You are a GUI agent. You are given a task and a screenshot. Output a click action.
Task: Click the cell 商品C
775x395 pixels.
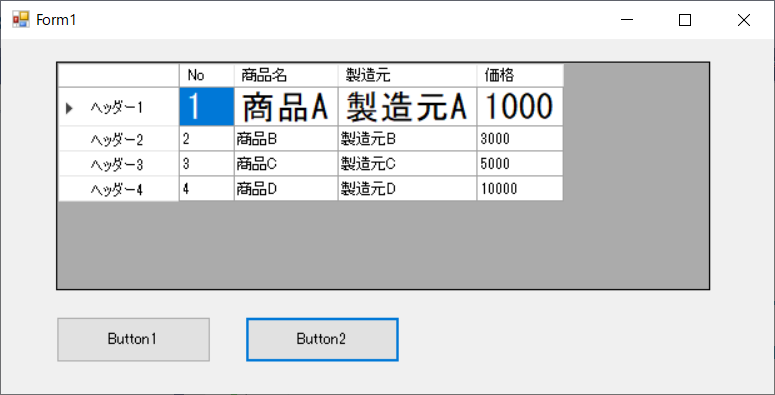click(x=286, y=164)
